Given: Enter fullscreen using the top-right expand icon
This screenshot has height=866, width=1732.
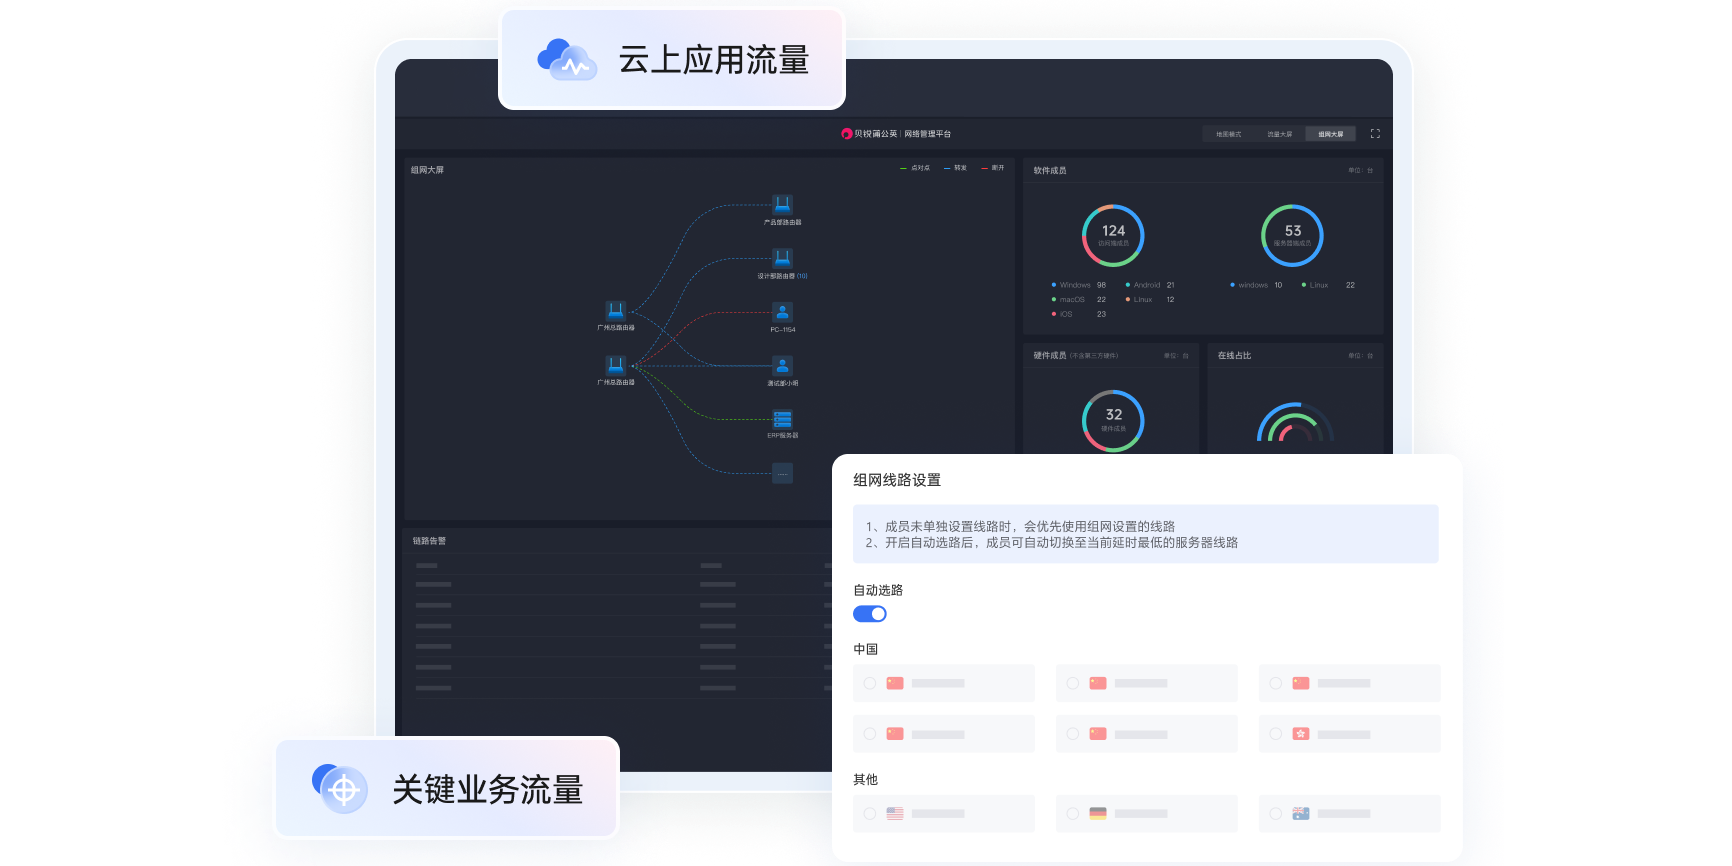Looking at the screenshot, I should tap(1375, 134).
